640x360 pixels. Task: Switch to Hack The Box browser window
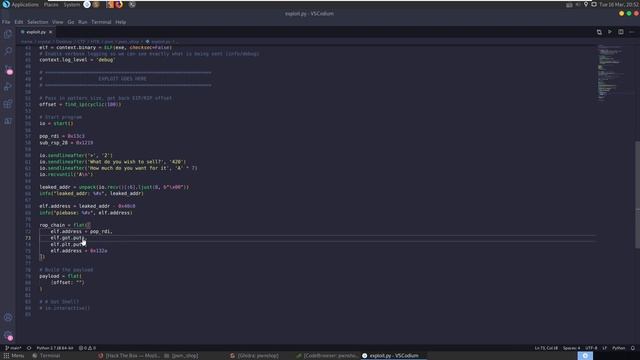coord(129,356)
